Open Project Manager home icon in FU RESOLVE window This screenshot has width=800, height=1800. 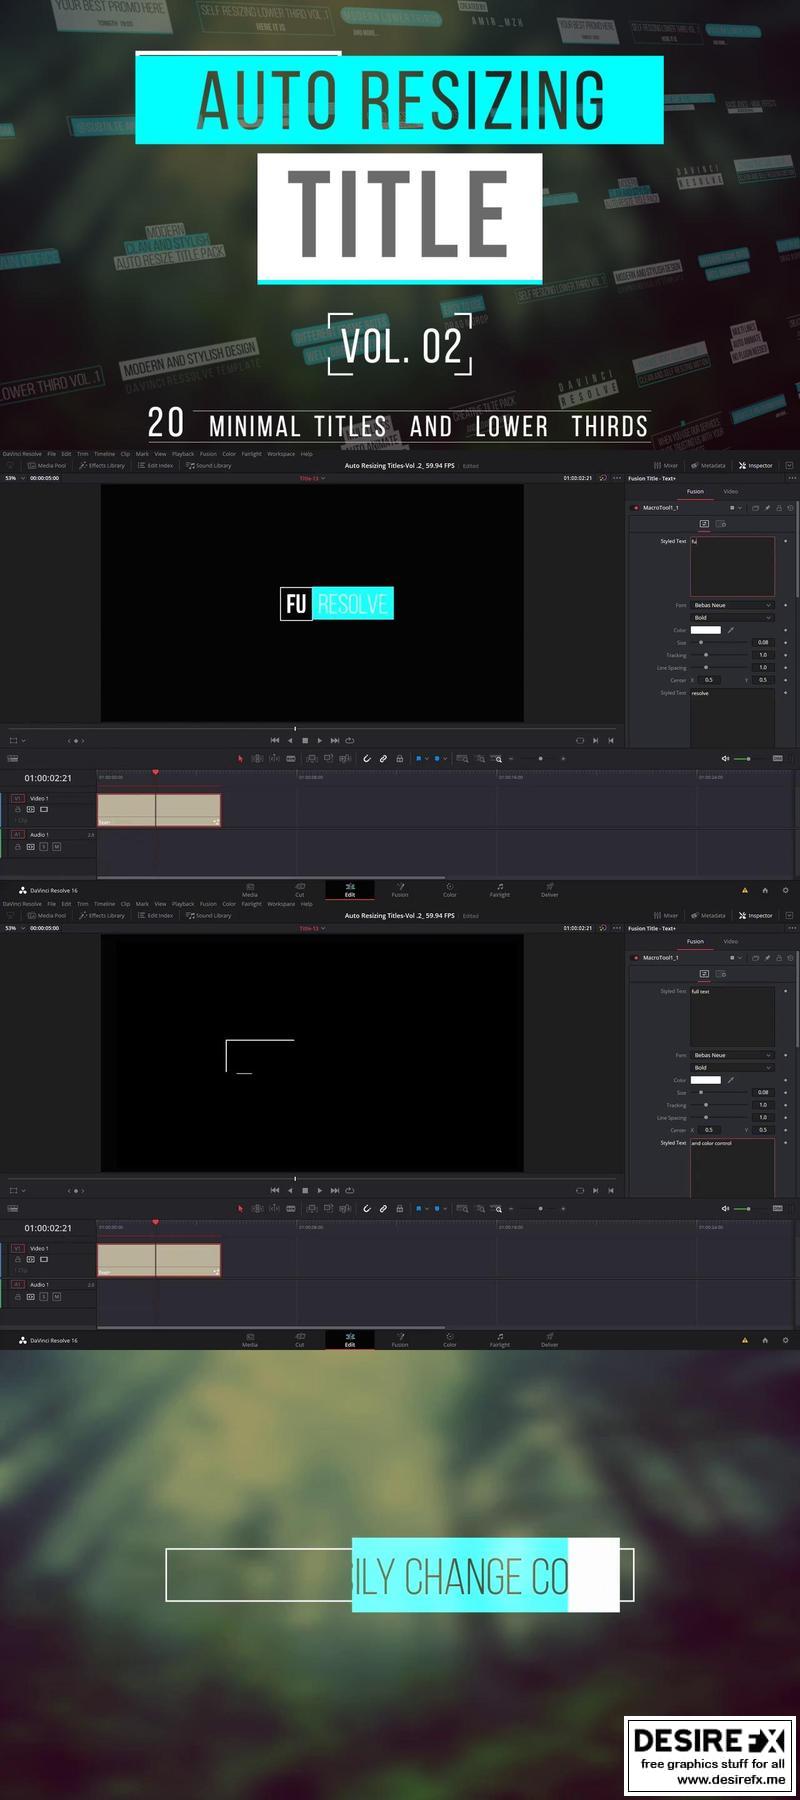(x=765, y=890)
